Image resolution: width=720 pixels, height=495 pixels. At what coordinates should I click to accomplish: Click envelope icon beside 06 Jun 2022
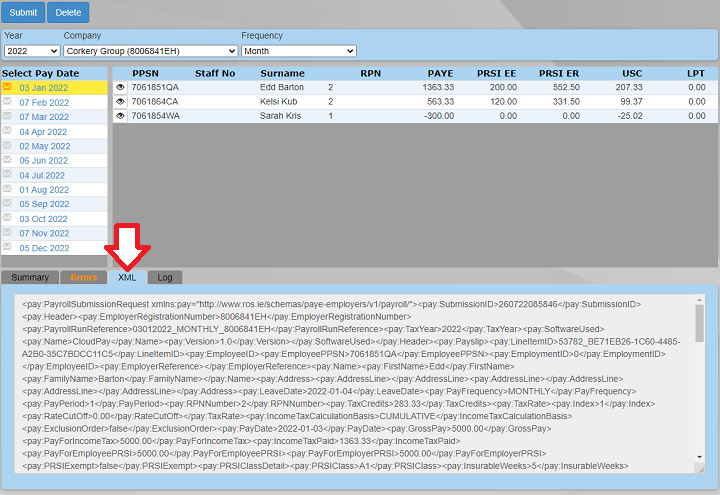click(x=8, y=160)
